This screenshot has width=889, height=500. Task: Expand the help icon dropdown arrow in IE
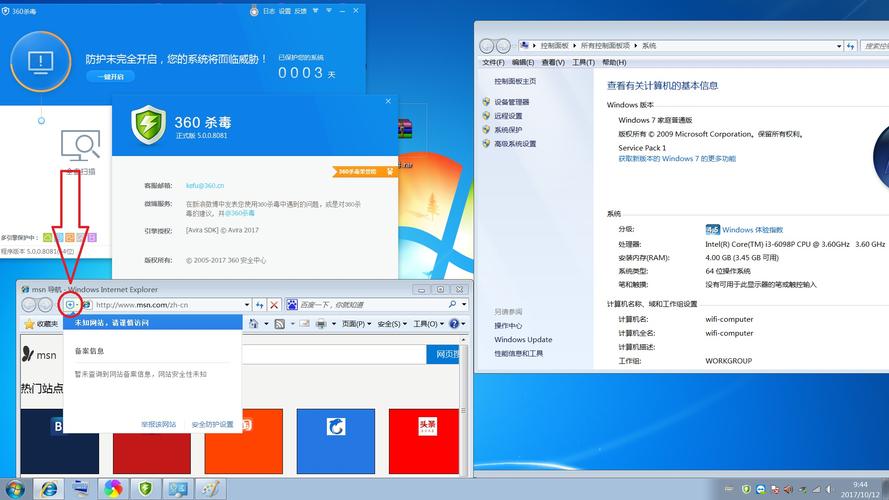click(x=463, y=324)
